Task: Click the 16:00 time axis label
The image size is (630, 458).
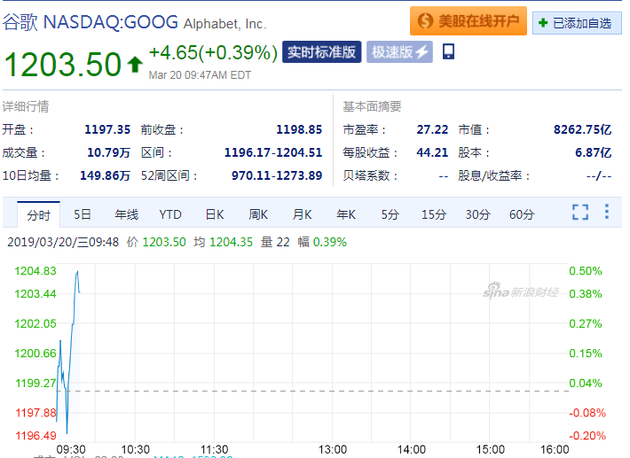Action: [x=555, y=449]
